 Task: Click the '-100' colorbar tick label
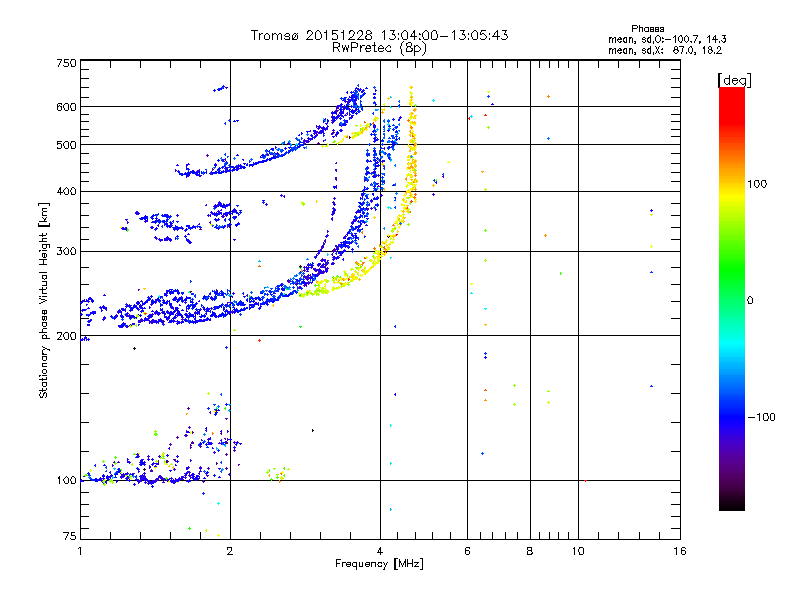click(x=761, y=417)
